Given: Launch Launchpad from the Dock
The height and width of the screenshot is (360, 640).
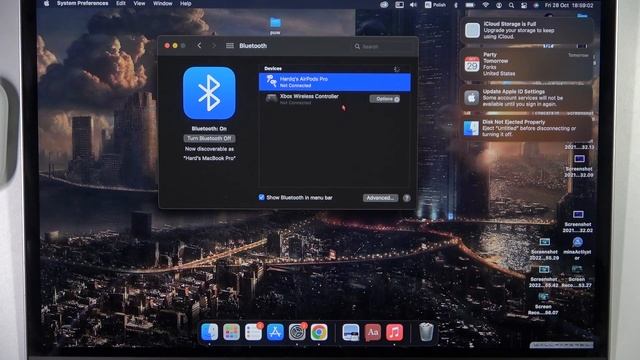Looking at the screenshot, I should tap(231, 332).
